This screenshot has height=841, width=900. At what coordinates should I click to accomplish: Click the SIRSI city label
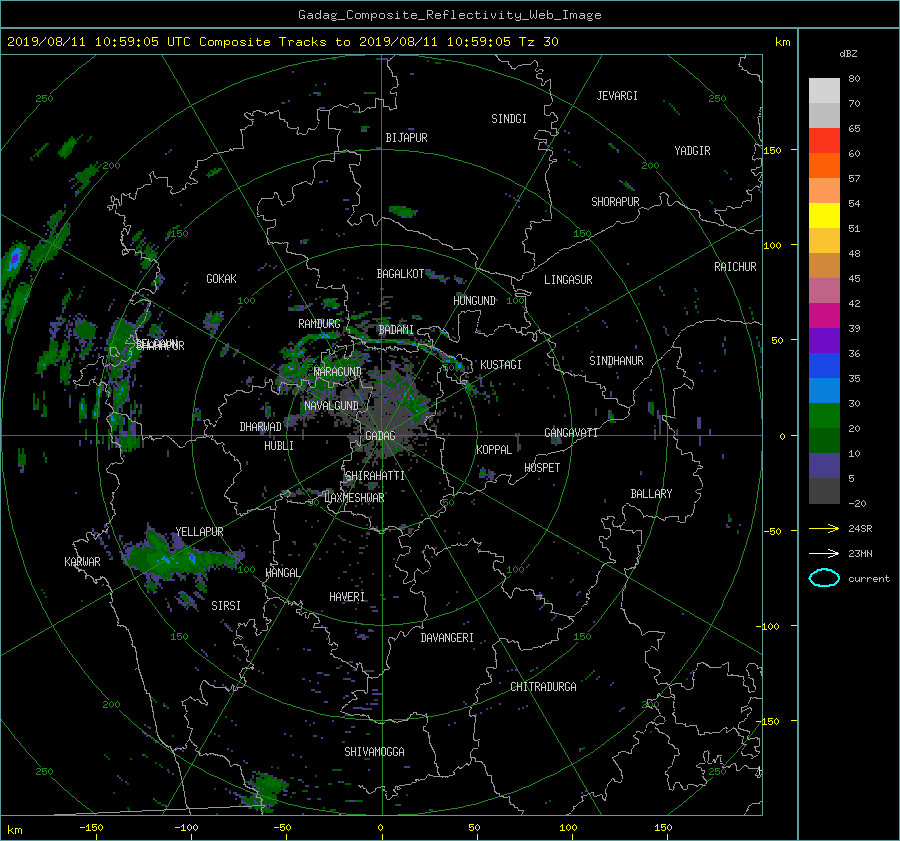coord(226,606)
